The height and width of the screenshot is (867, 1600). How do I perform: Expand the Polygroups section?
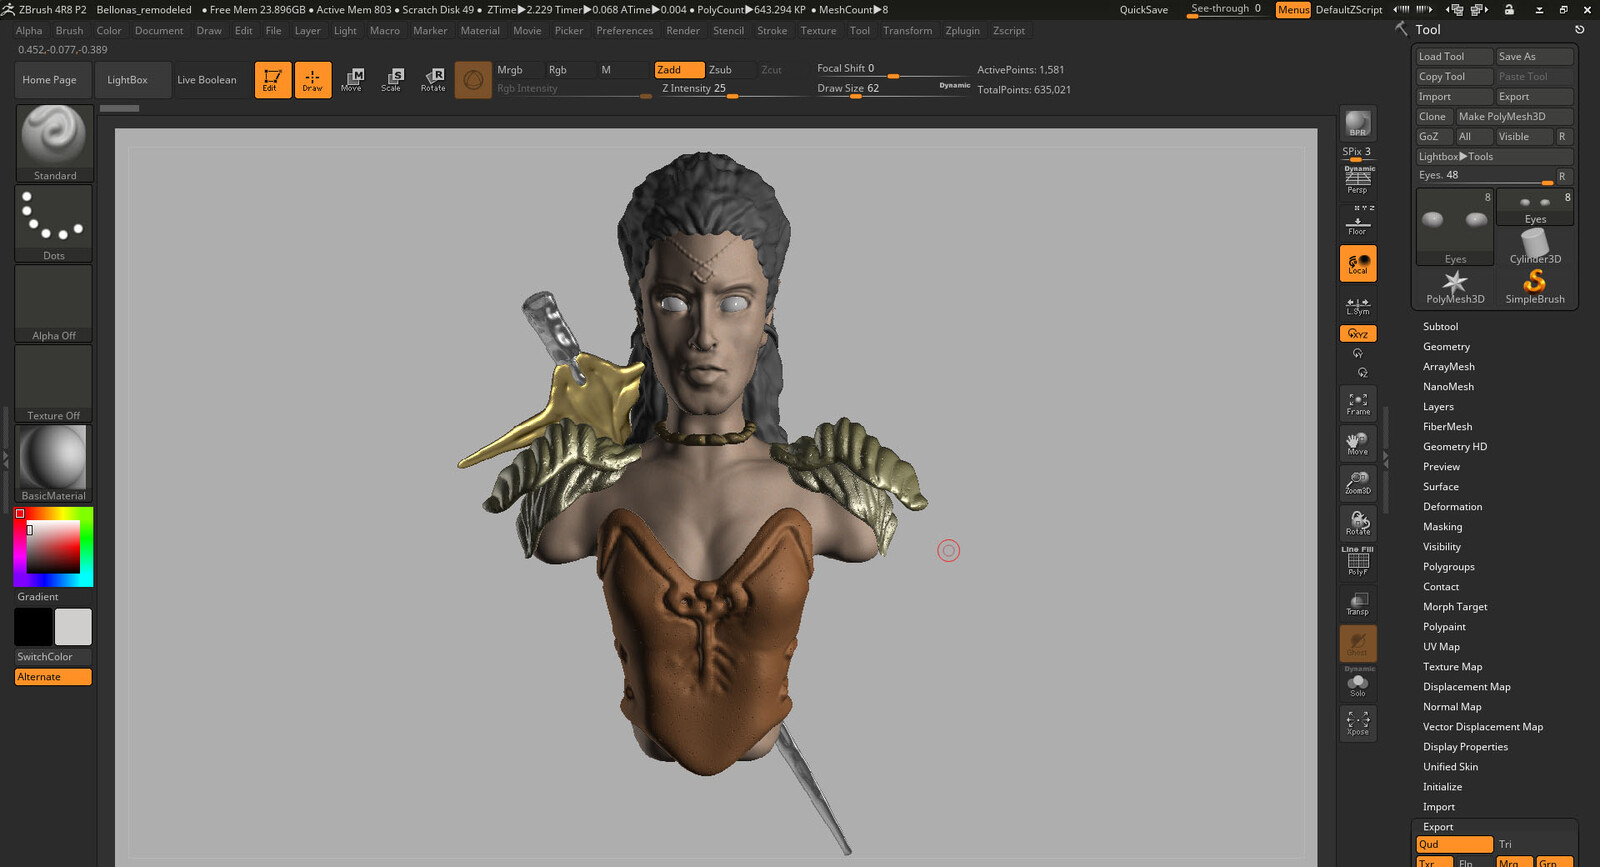[x=1448, y=567]
